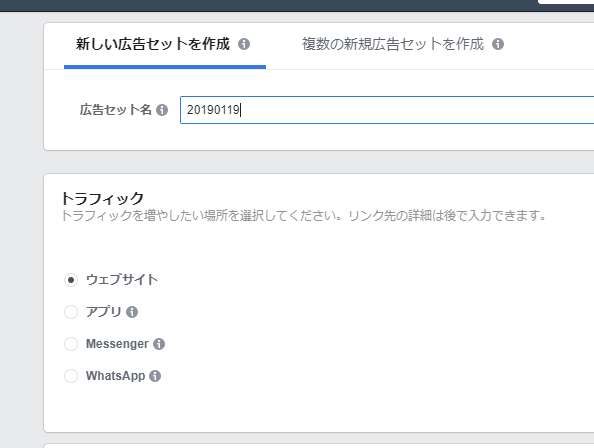This screenshot has width=594, height=448.
Task: Click the 広告セット名 field label
Action: pyautogui.click(x=116, y=110)
